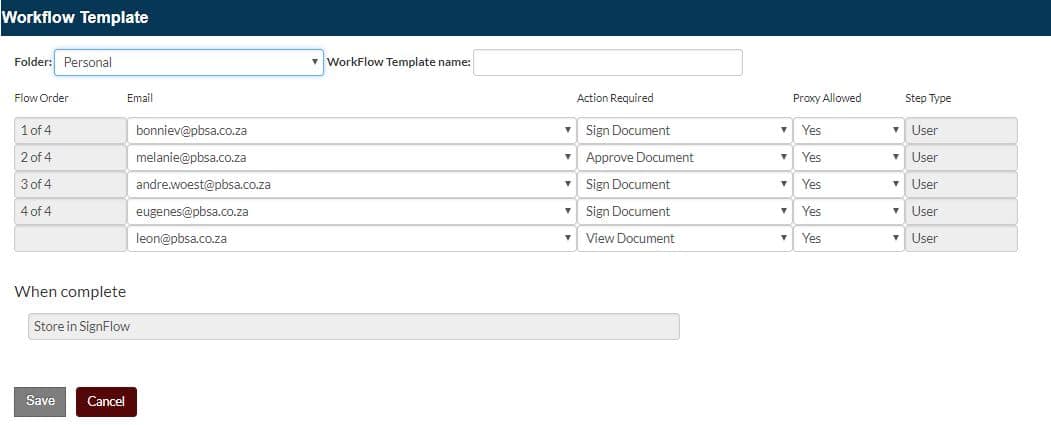Viewport: 1051px width, 425px height.
Task: Change Proxy Allowed for step 1 of 4
Action: click(x=849, y=131)
